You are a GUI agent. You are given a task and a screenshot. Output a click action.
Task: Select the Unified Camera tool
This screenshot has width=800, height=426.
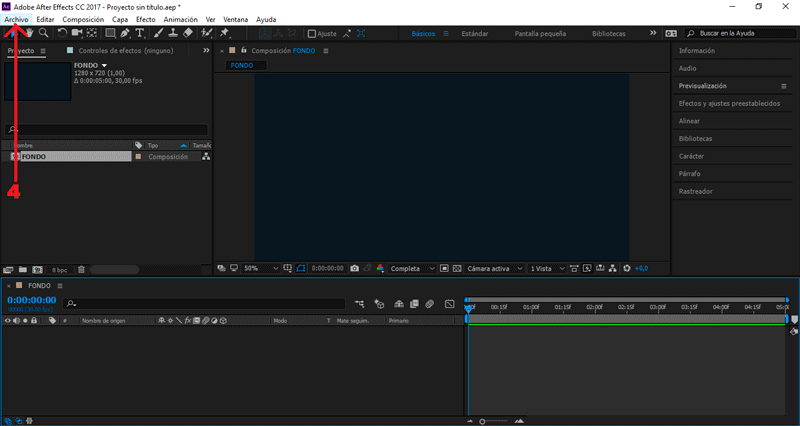(77, 33)
